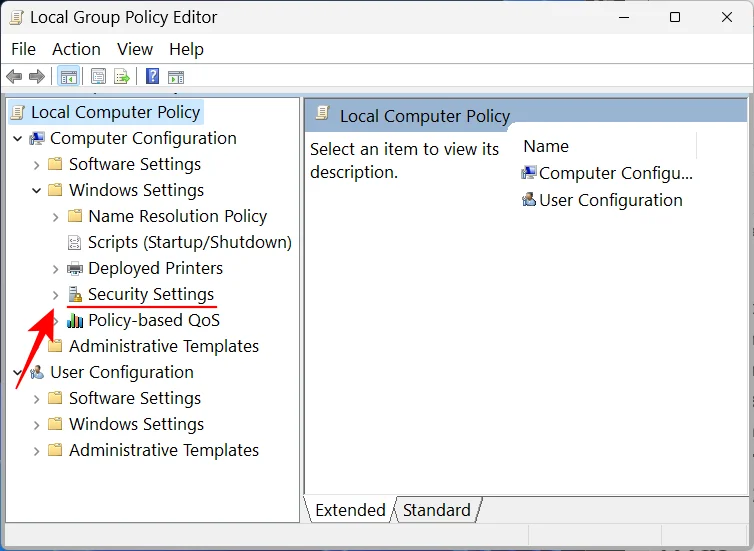This screenshot has width=754, height=551.
Task: Click the Policy-based QoS bar chart icon
Action: point(75,320)
